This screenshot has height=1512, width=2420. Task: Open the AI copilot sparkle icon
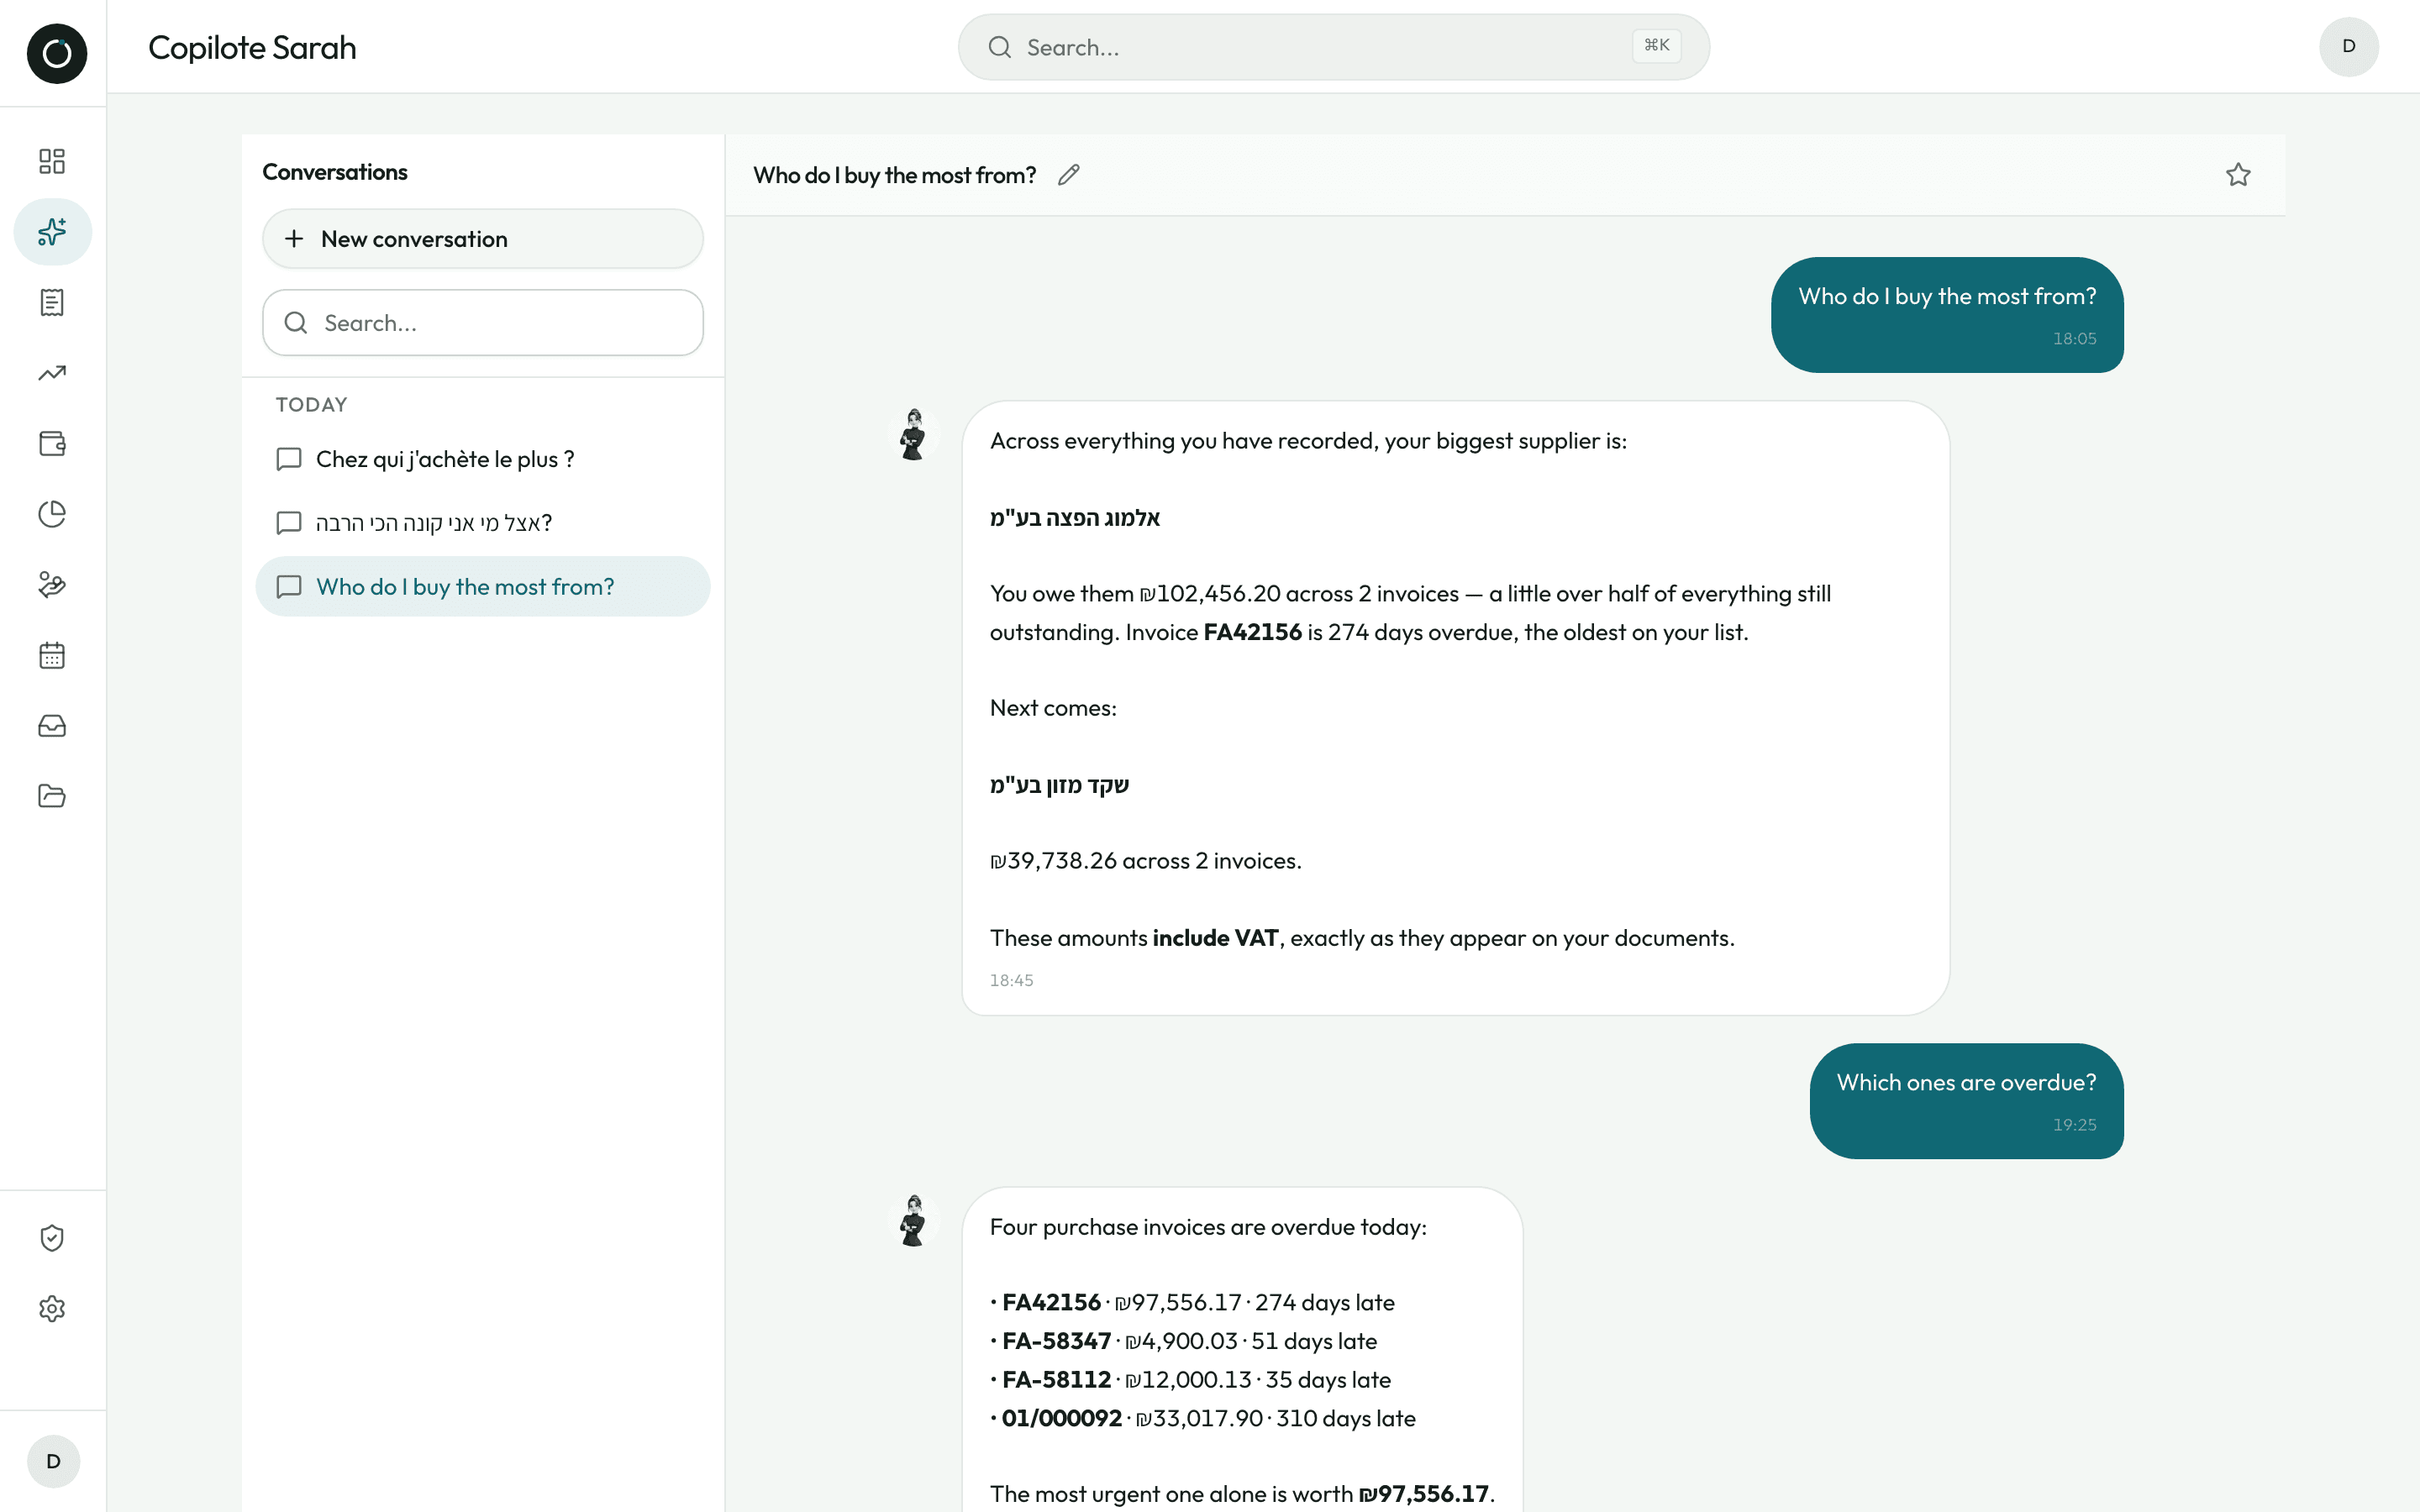point(52,232)
